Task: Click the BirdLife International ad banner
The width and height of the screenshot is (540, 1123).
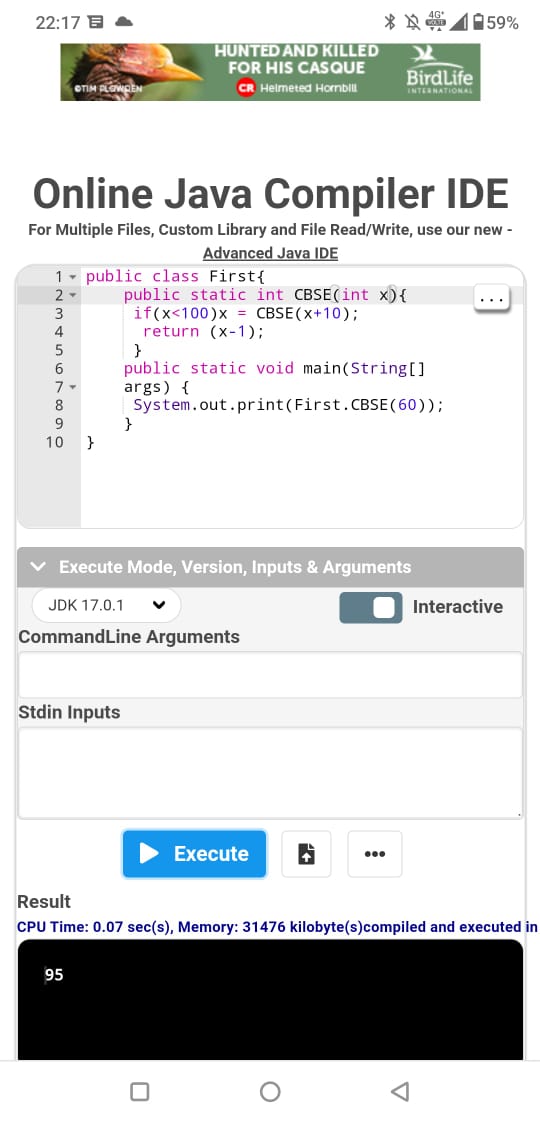Action: coord(270,72)
